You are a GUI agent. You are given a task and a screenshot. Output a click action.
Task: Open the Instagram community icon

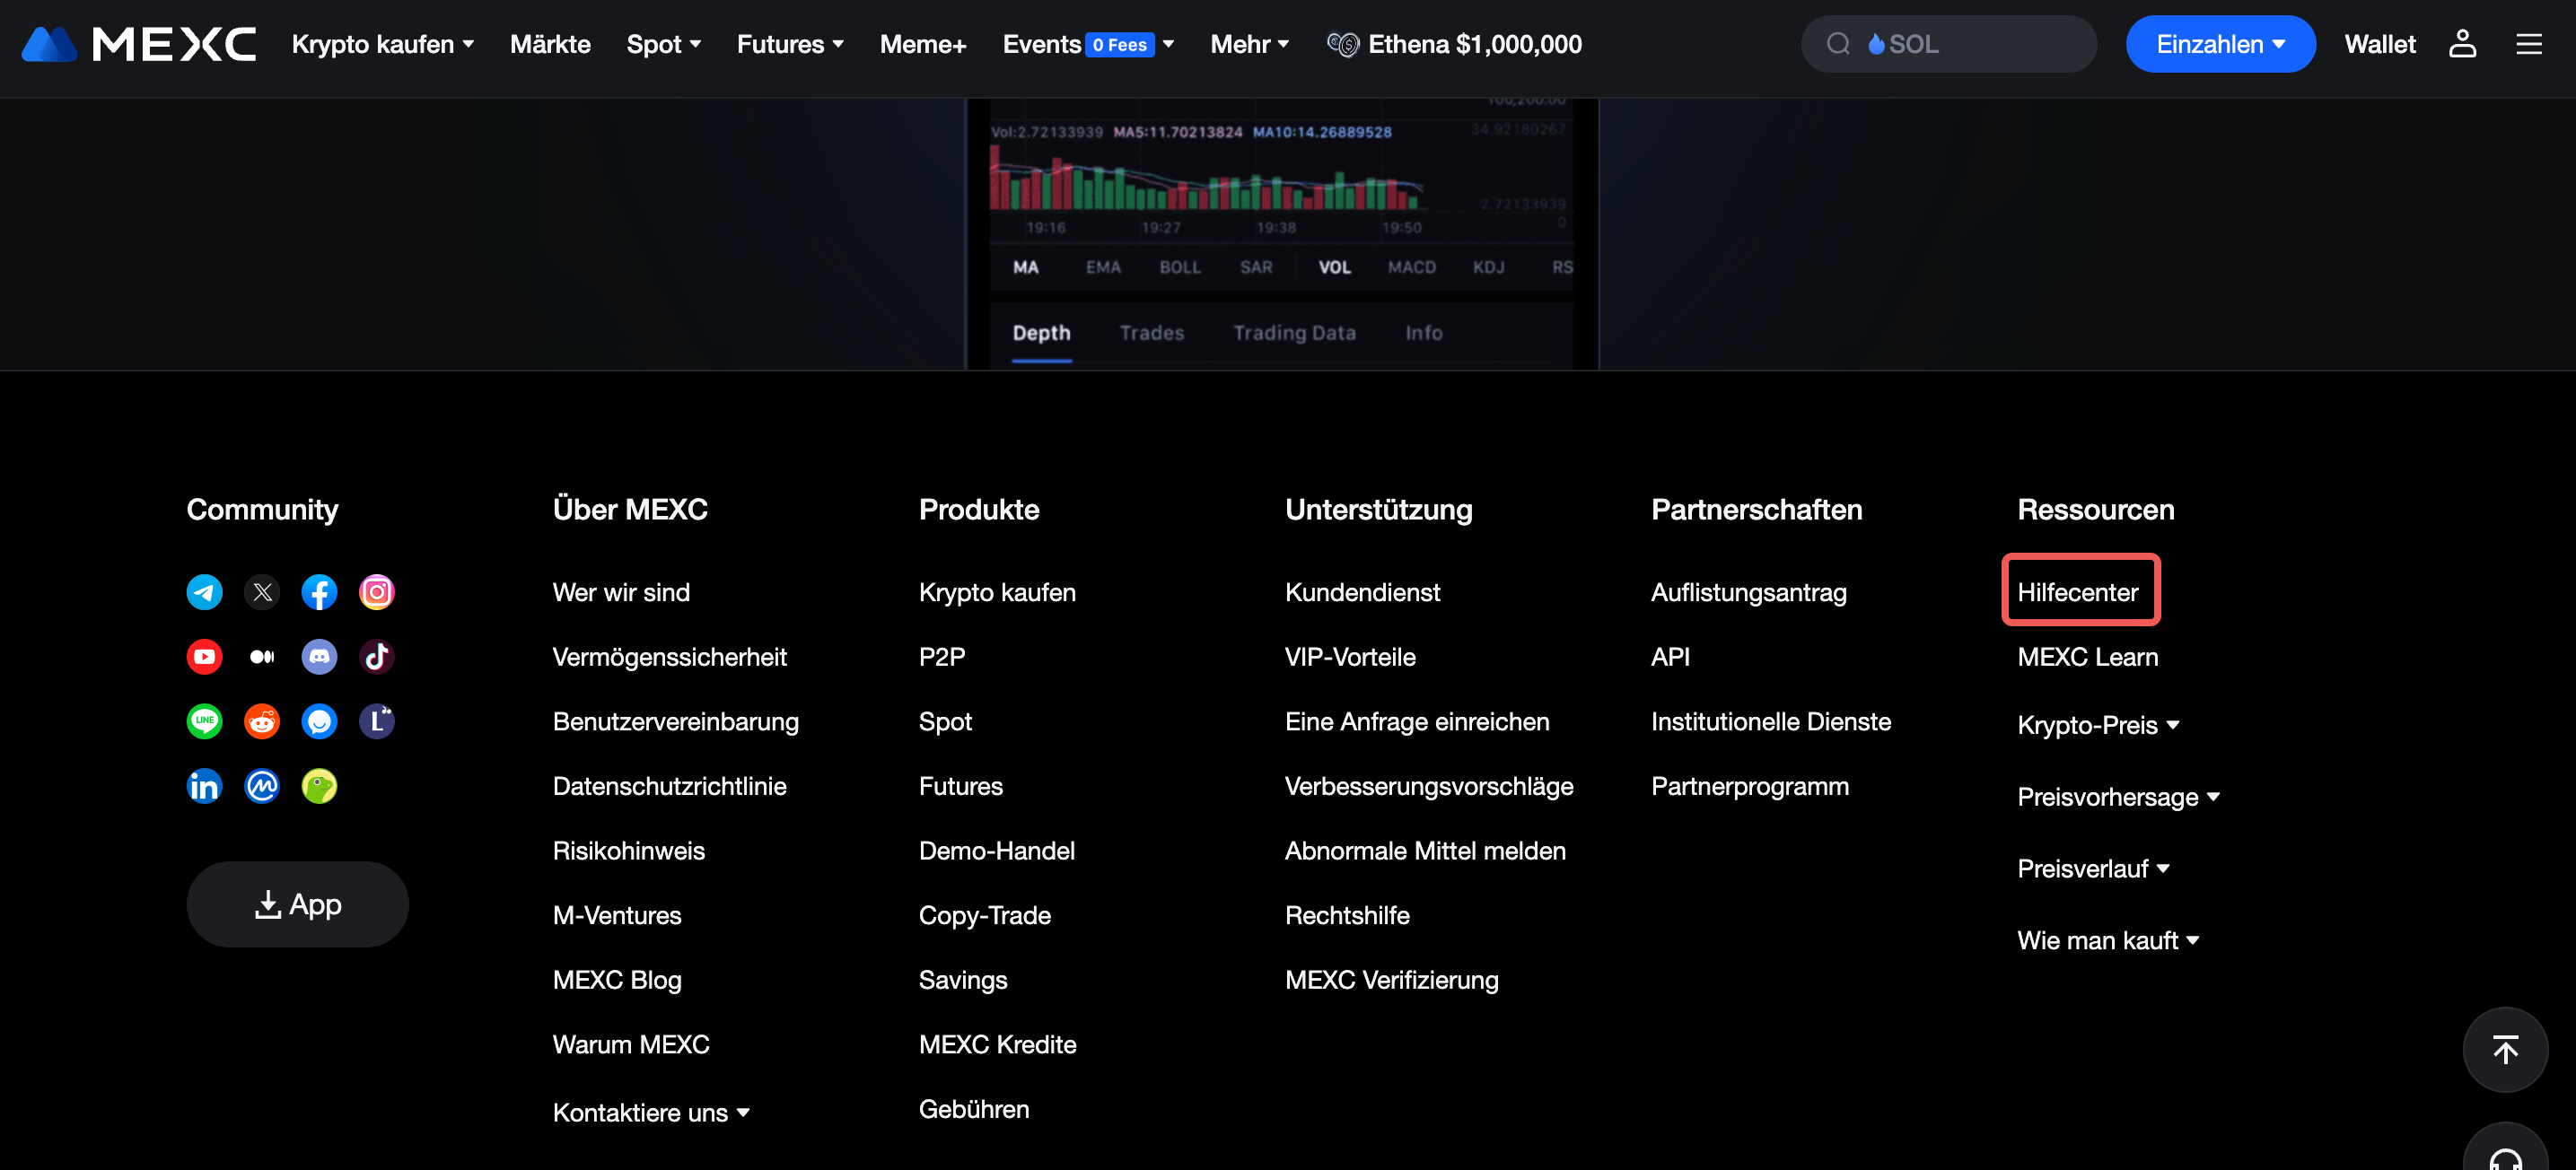[x=377, y=592]
